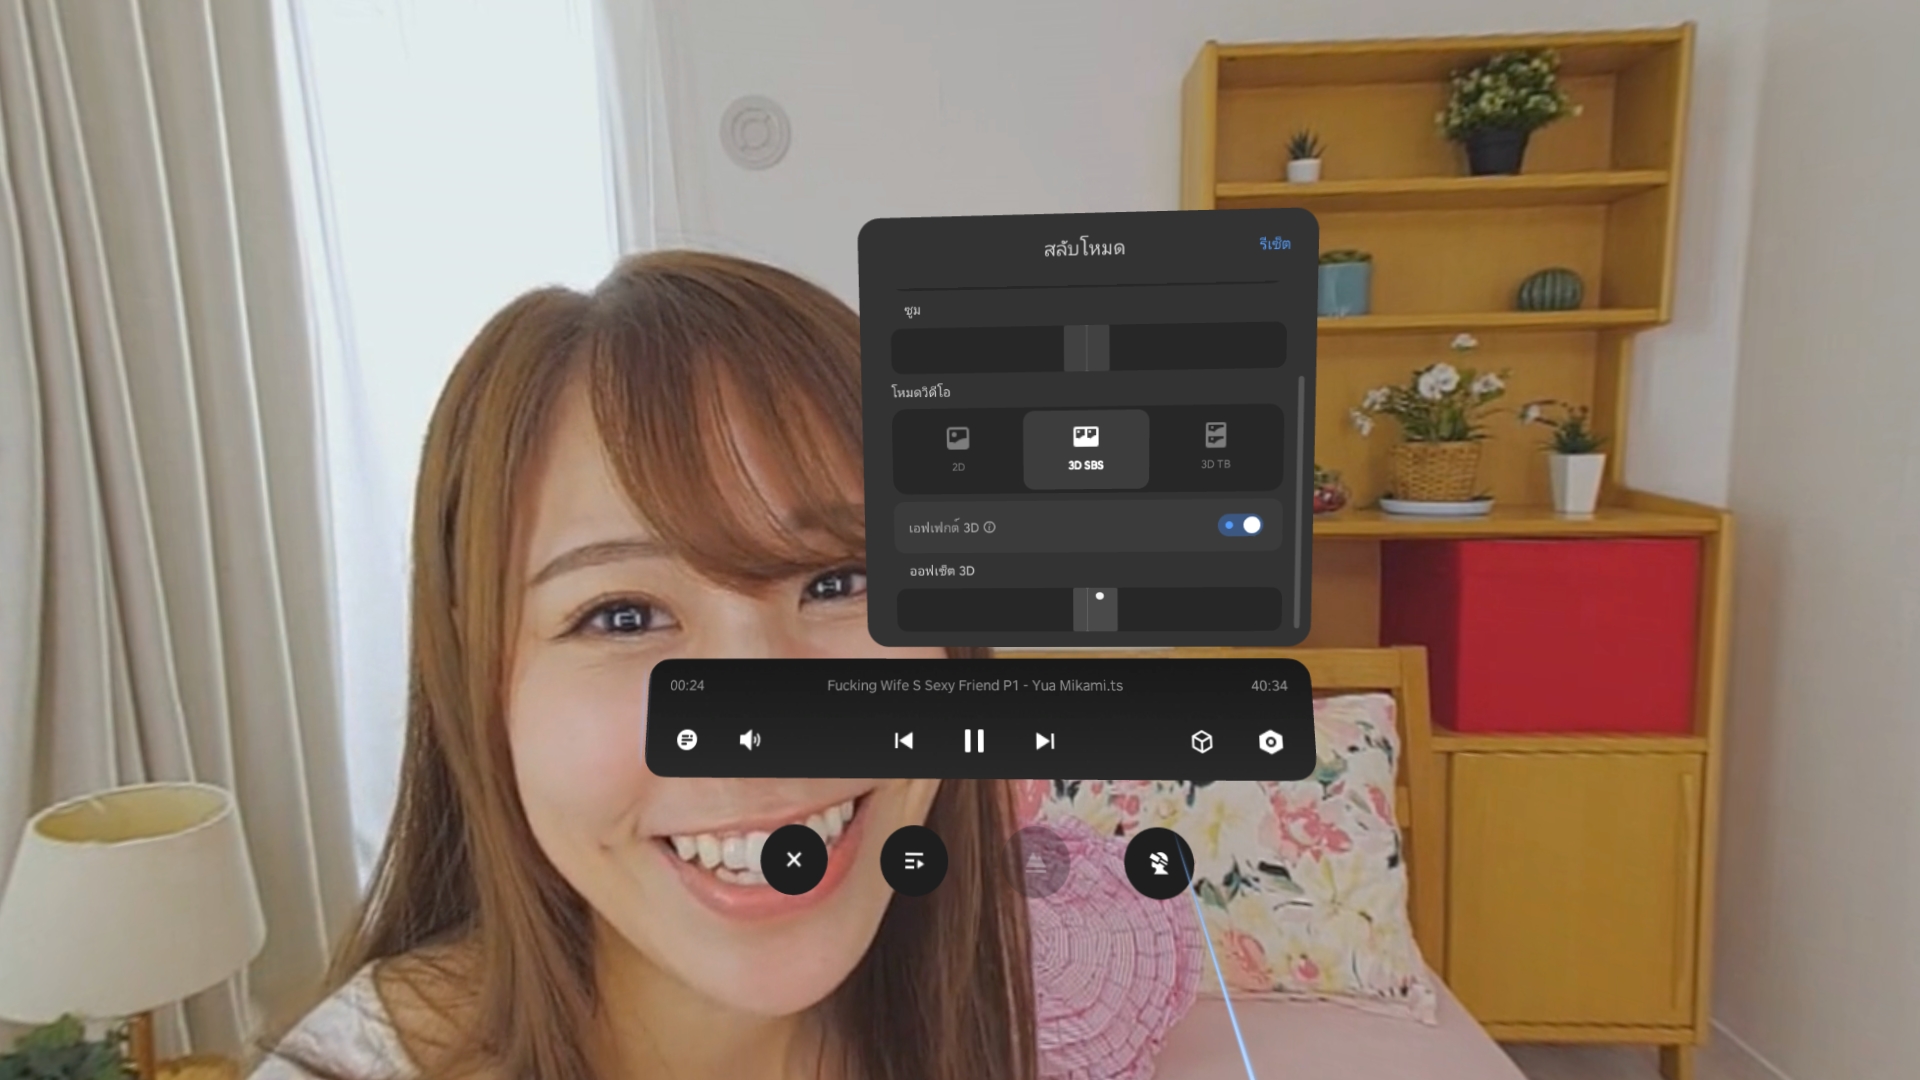Click the รีเซ็ต link to reset settings

1273,243
